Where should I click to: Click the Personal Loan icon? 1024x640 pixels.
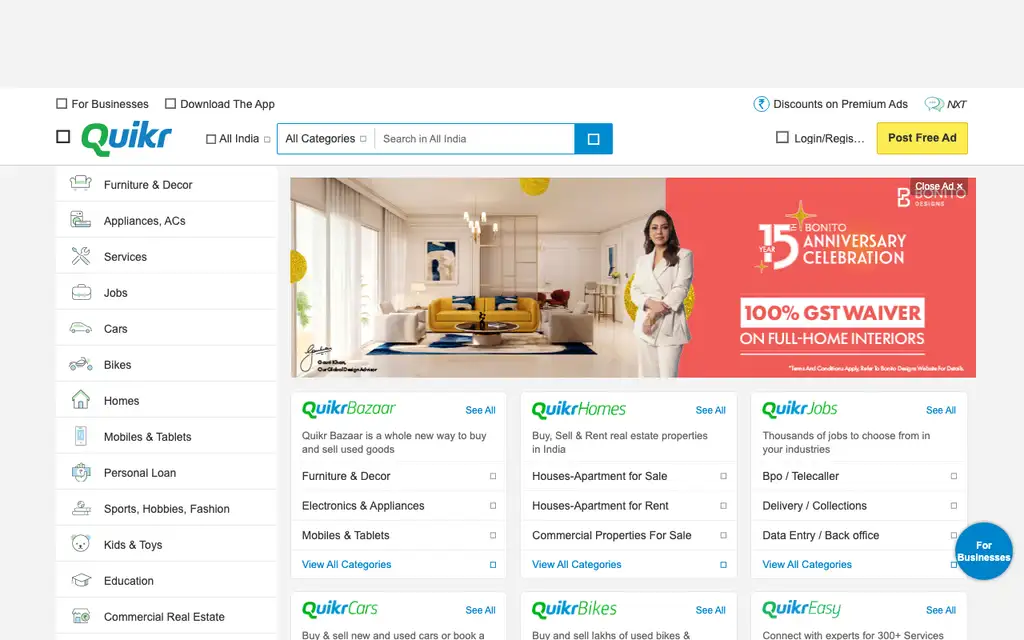pyautogui.click(x=80, y=472)
